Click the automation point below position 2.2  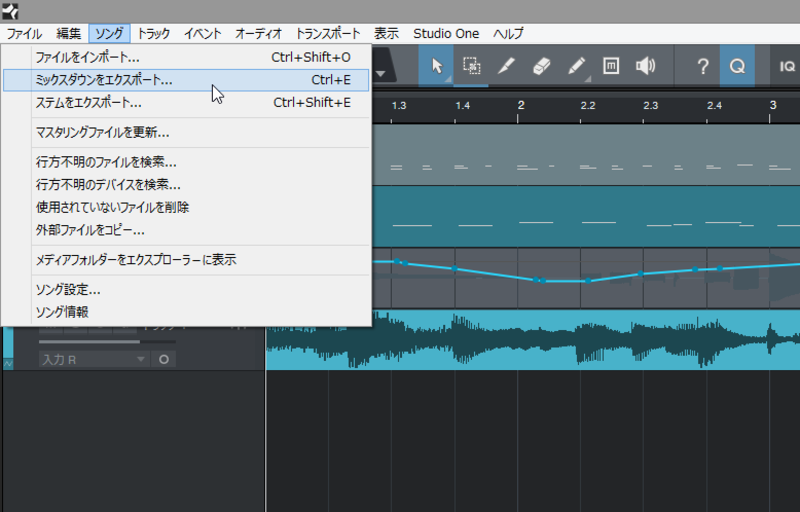[x=588, y=281]
